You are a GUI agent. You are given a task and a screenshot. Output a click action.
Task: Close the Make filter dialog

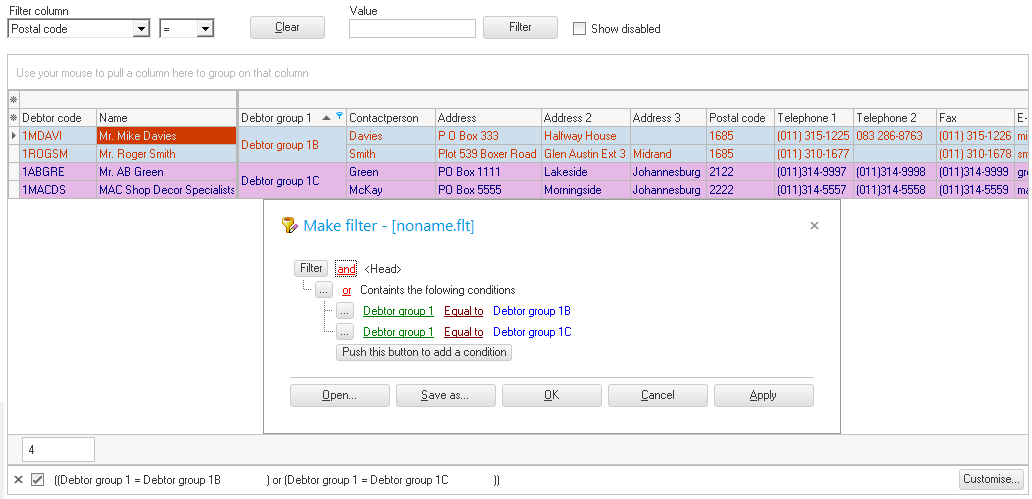coord(814,226)
